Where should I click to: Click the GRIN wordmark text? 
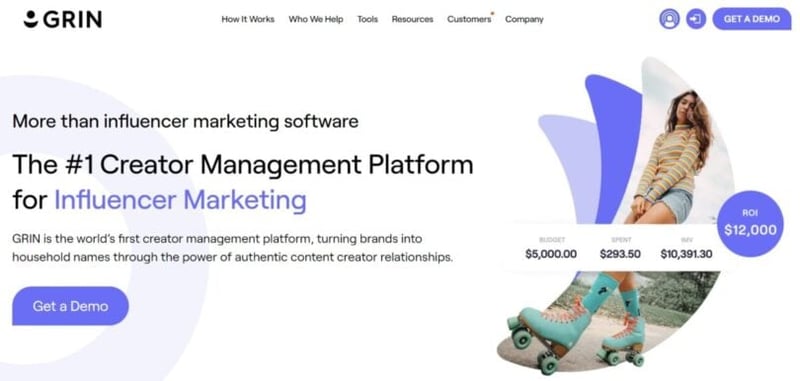(72, 19)
